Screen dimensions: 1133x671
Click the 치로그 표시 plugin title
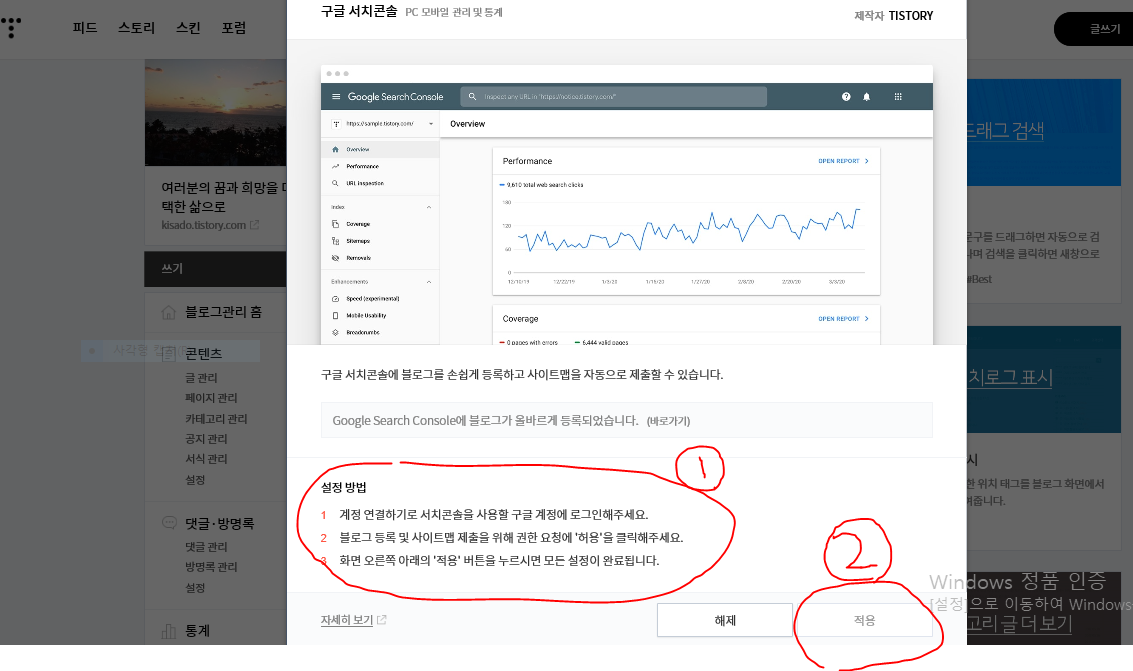[1009, 377]
